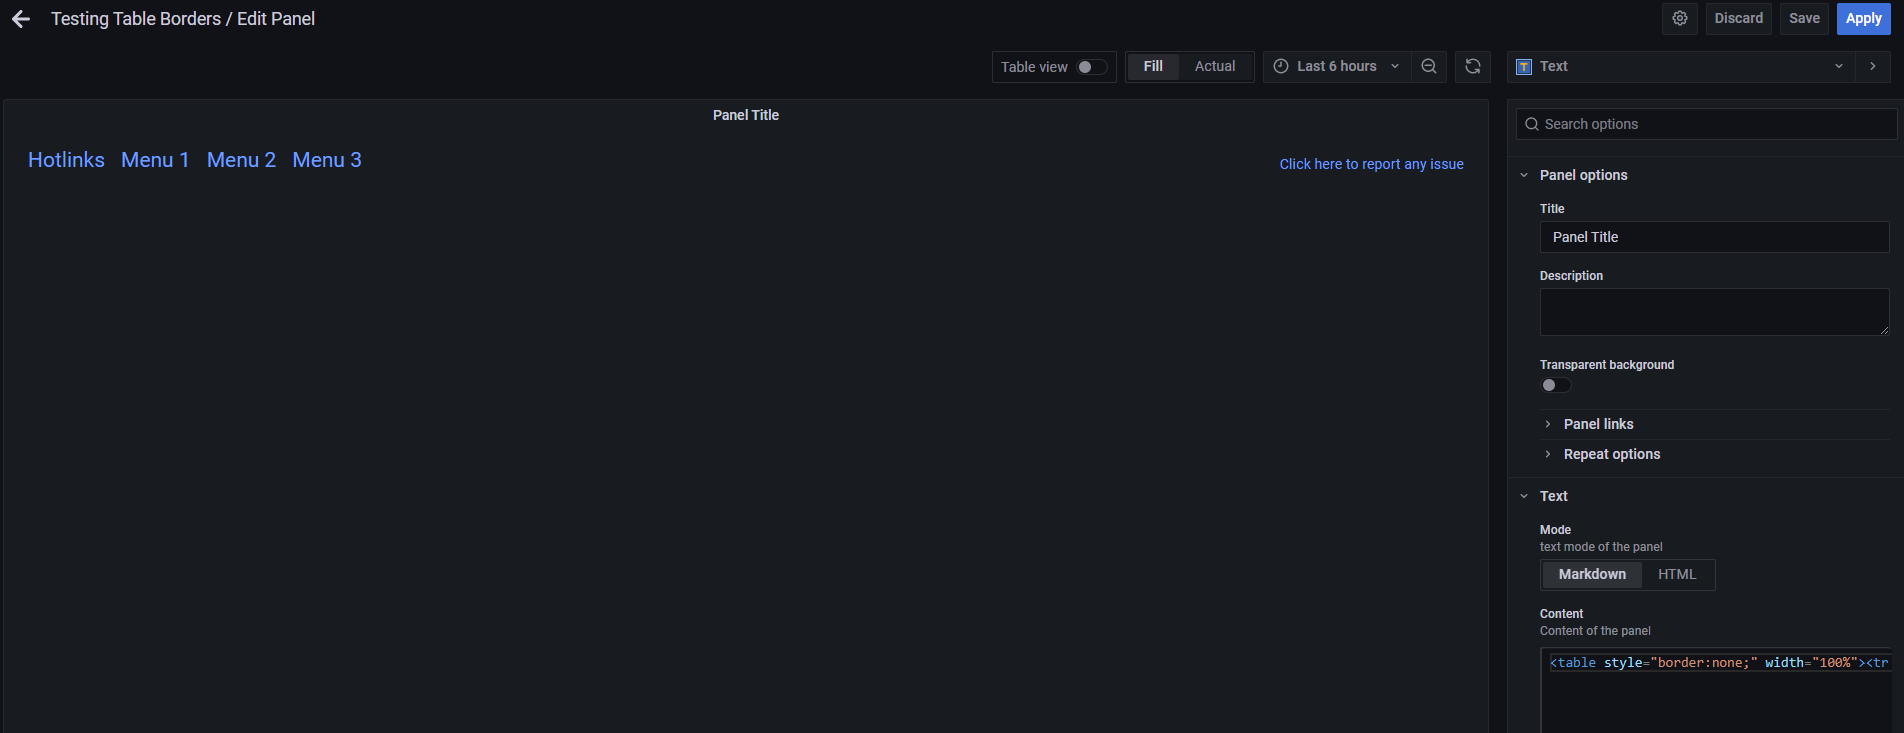Click the Description text area
Image resolution: width=1904 pixels, height=733 pixels.
(1714, 312)
